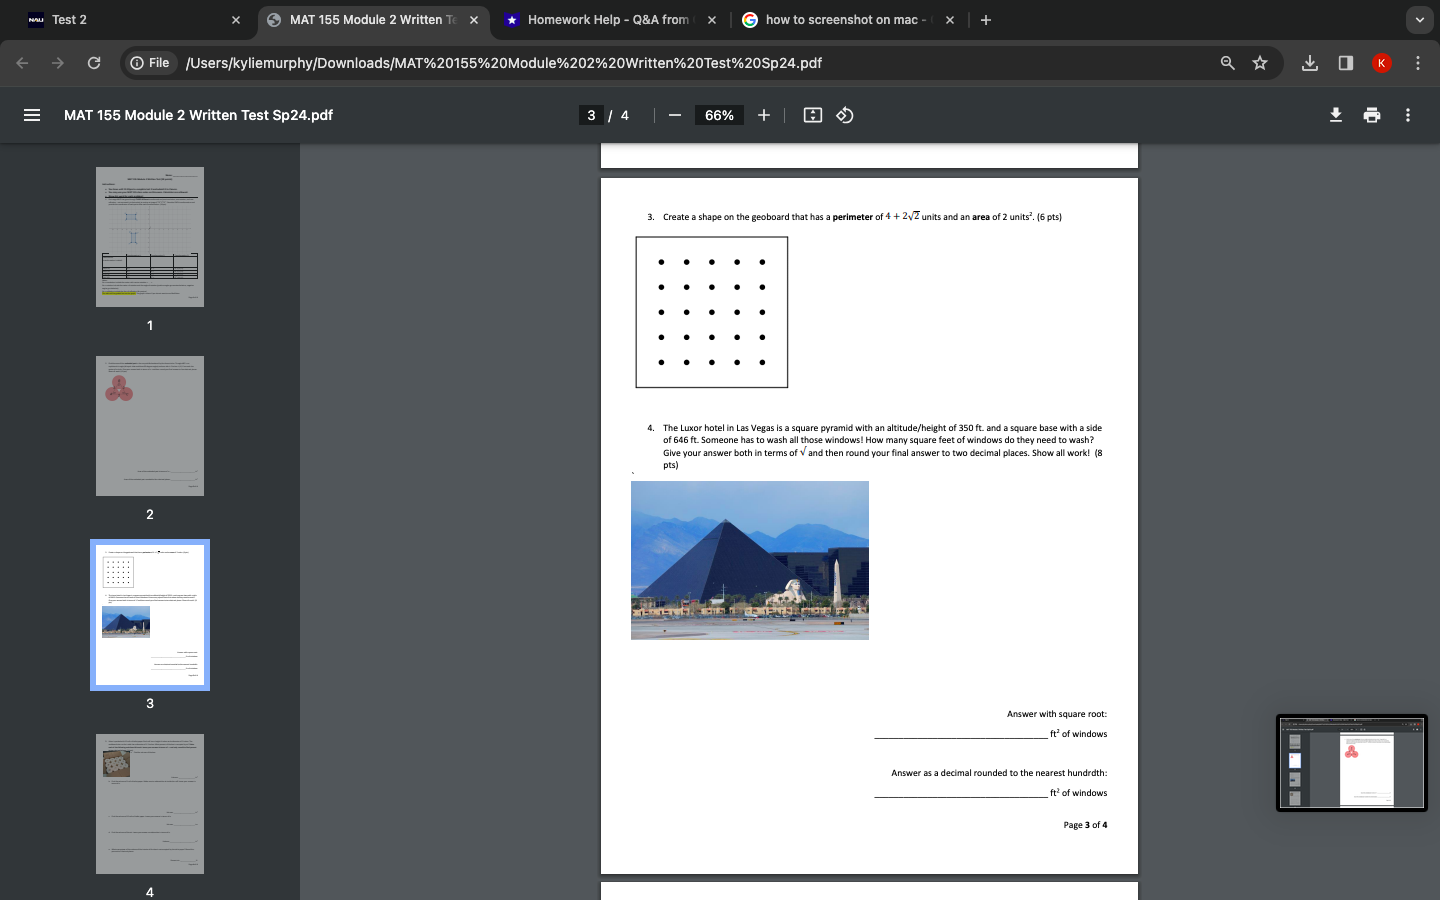This screenshot has width=1440, height=900.
Task: Rotate the PDF counterclockwise
Action: (x=844, y=115)
